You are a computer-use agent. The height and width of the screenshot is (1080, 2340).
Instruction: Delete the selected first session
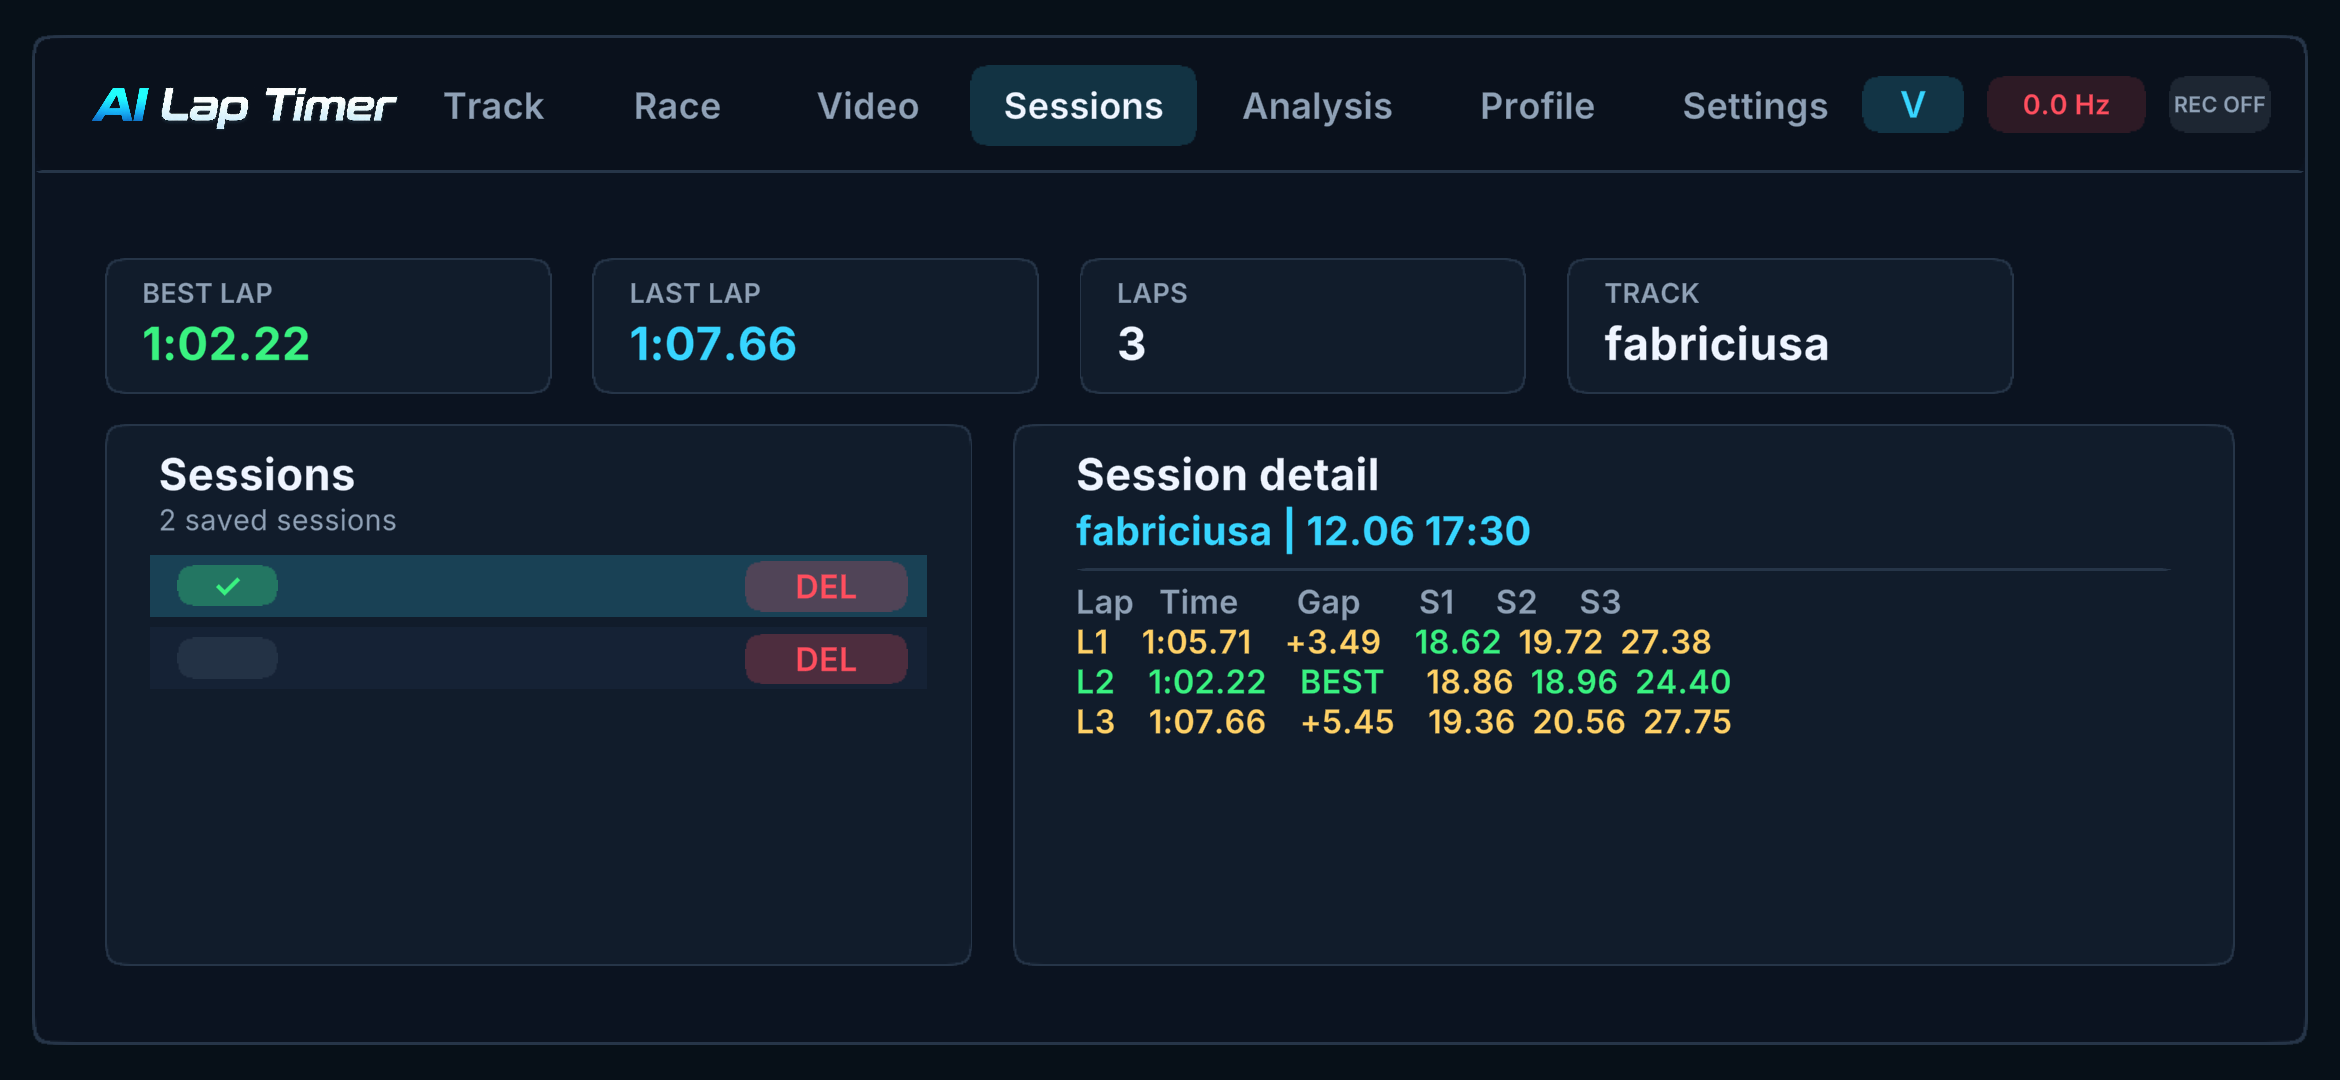(826, 586)
